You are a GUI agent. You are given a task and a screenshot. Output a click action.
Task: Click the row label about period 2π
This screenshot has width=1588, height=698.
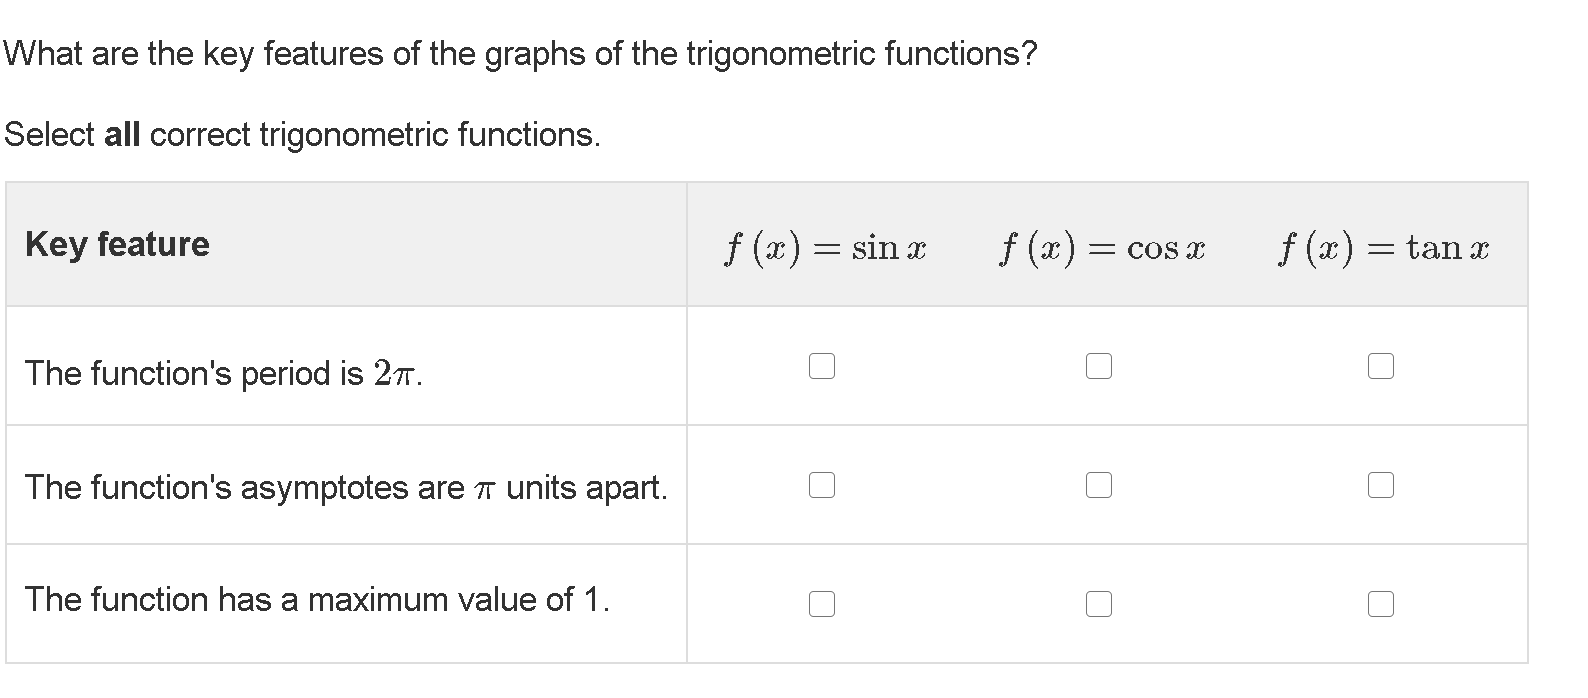(224, 374)
